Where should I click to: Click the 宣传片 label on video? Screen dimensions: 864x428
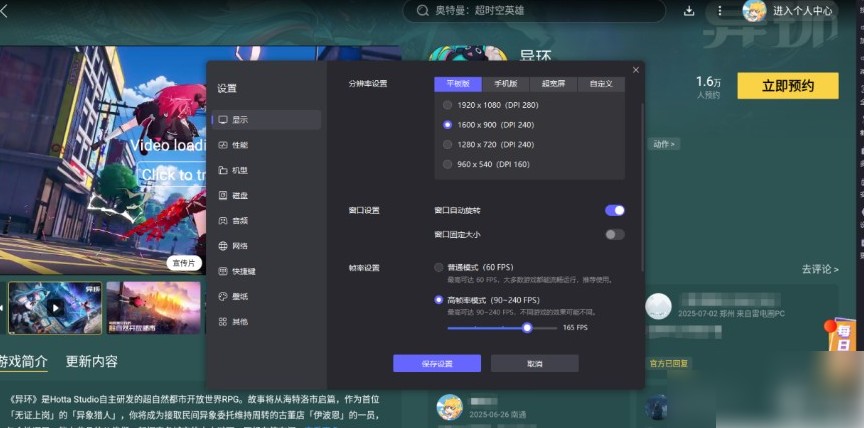coord(184,263)
